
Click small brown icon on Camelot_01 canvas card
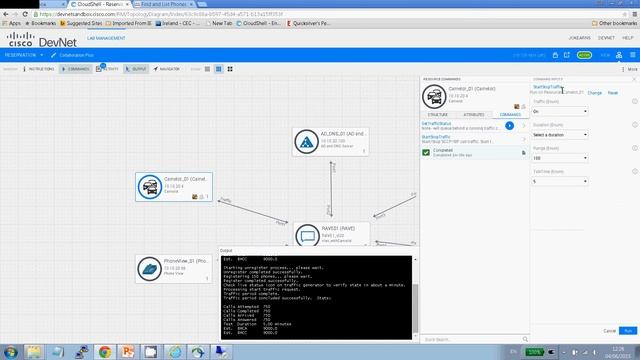point(195,197)
